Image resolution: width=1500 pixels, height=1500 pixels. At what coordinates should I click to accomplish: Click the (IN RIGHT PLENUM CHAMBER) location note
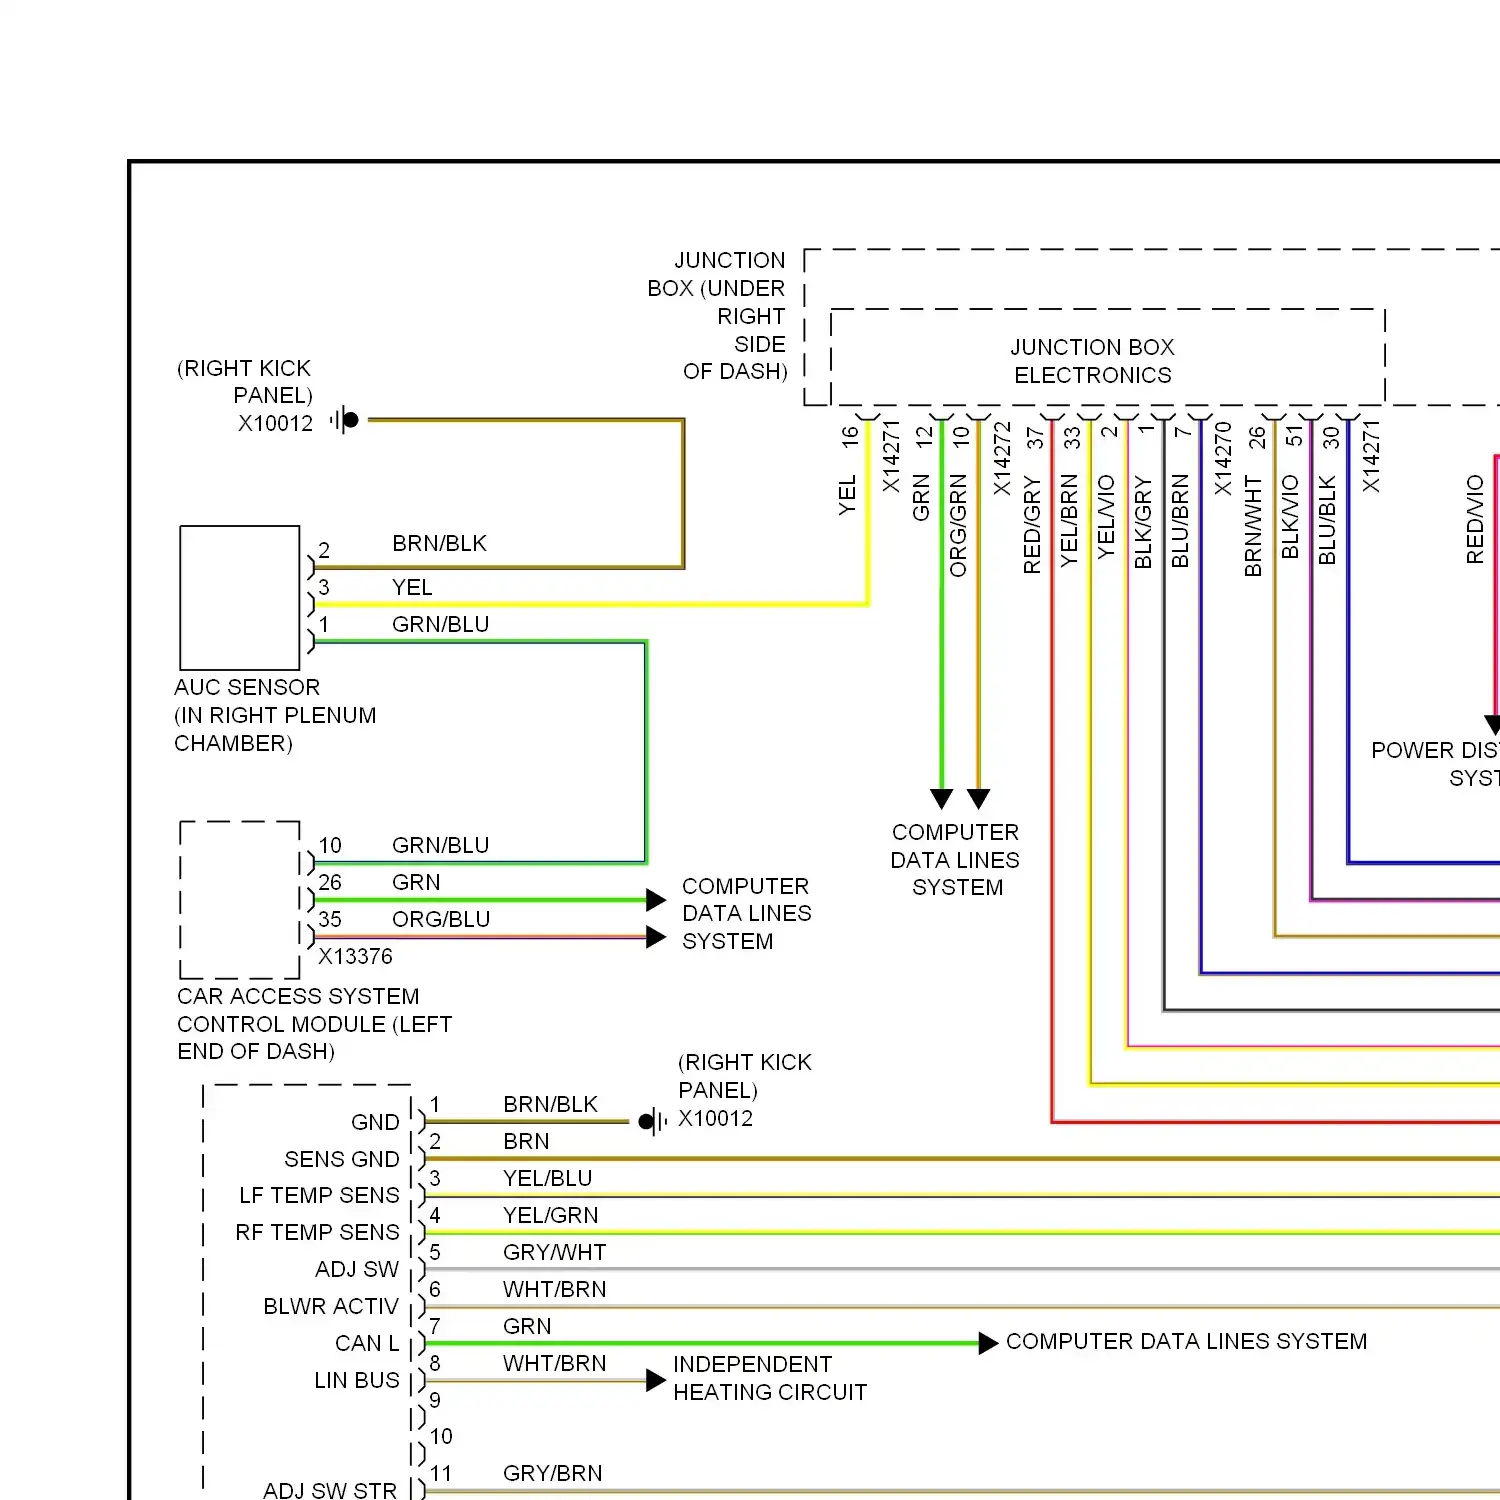pos(275,729)
